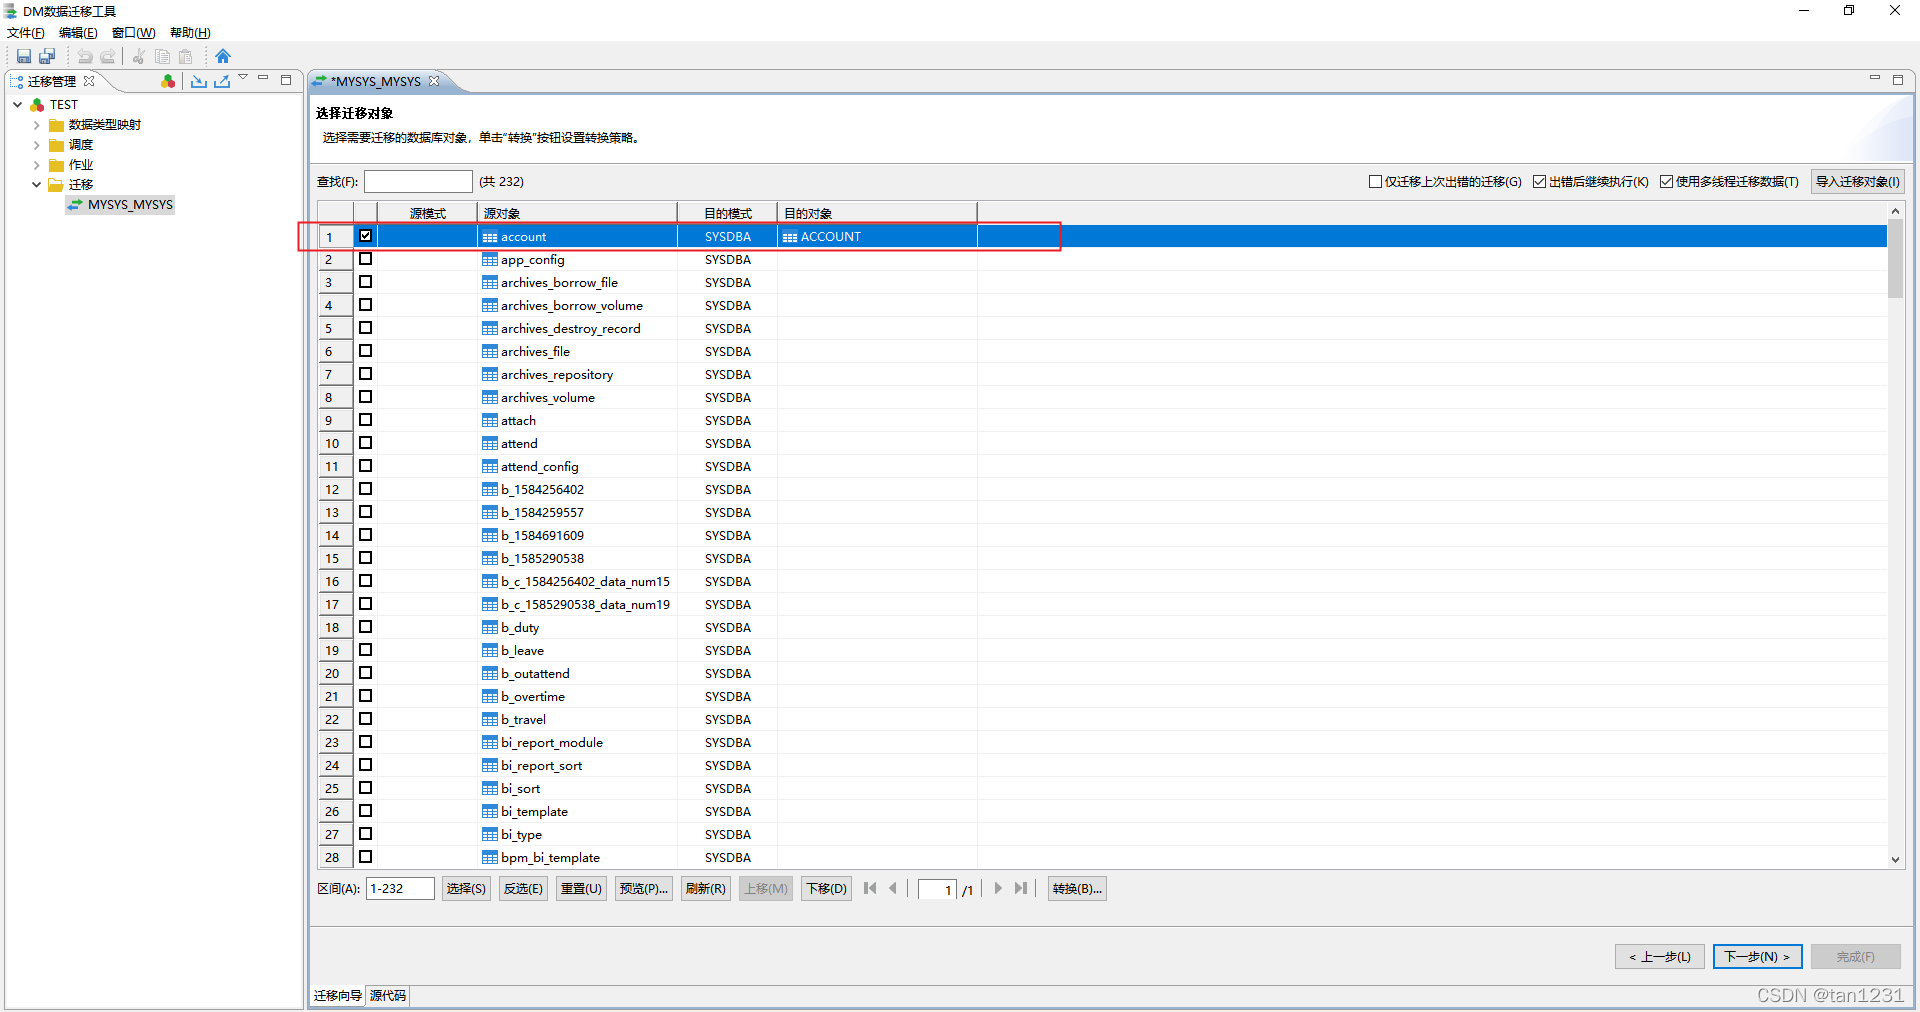The height and width of the screenshot is (1012, 1920).
Task: Open the 编辑(E) menu
Action: pyautogui.click(x=78, y=33)
